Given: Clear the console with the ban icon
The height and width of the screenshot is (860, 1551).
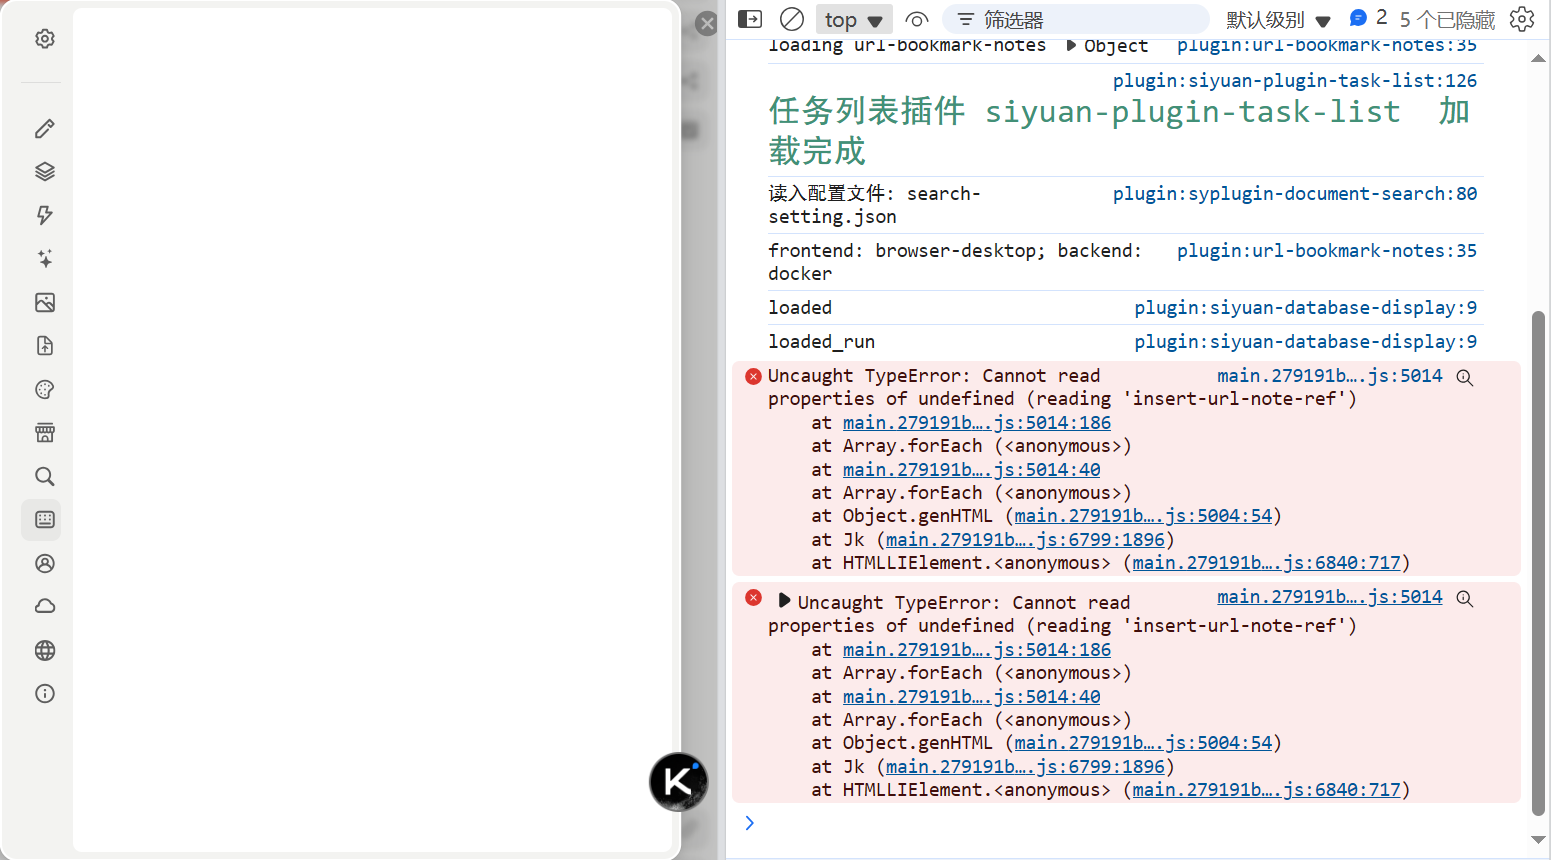Looking at the screenshot, I should (x=792, y=19).
